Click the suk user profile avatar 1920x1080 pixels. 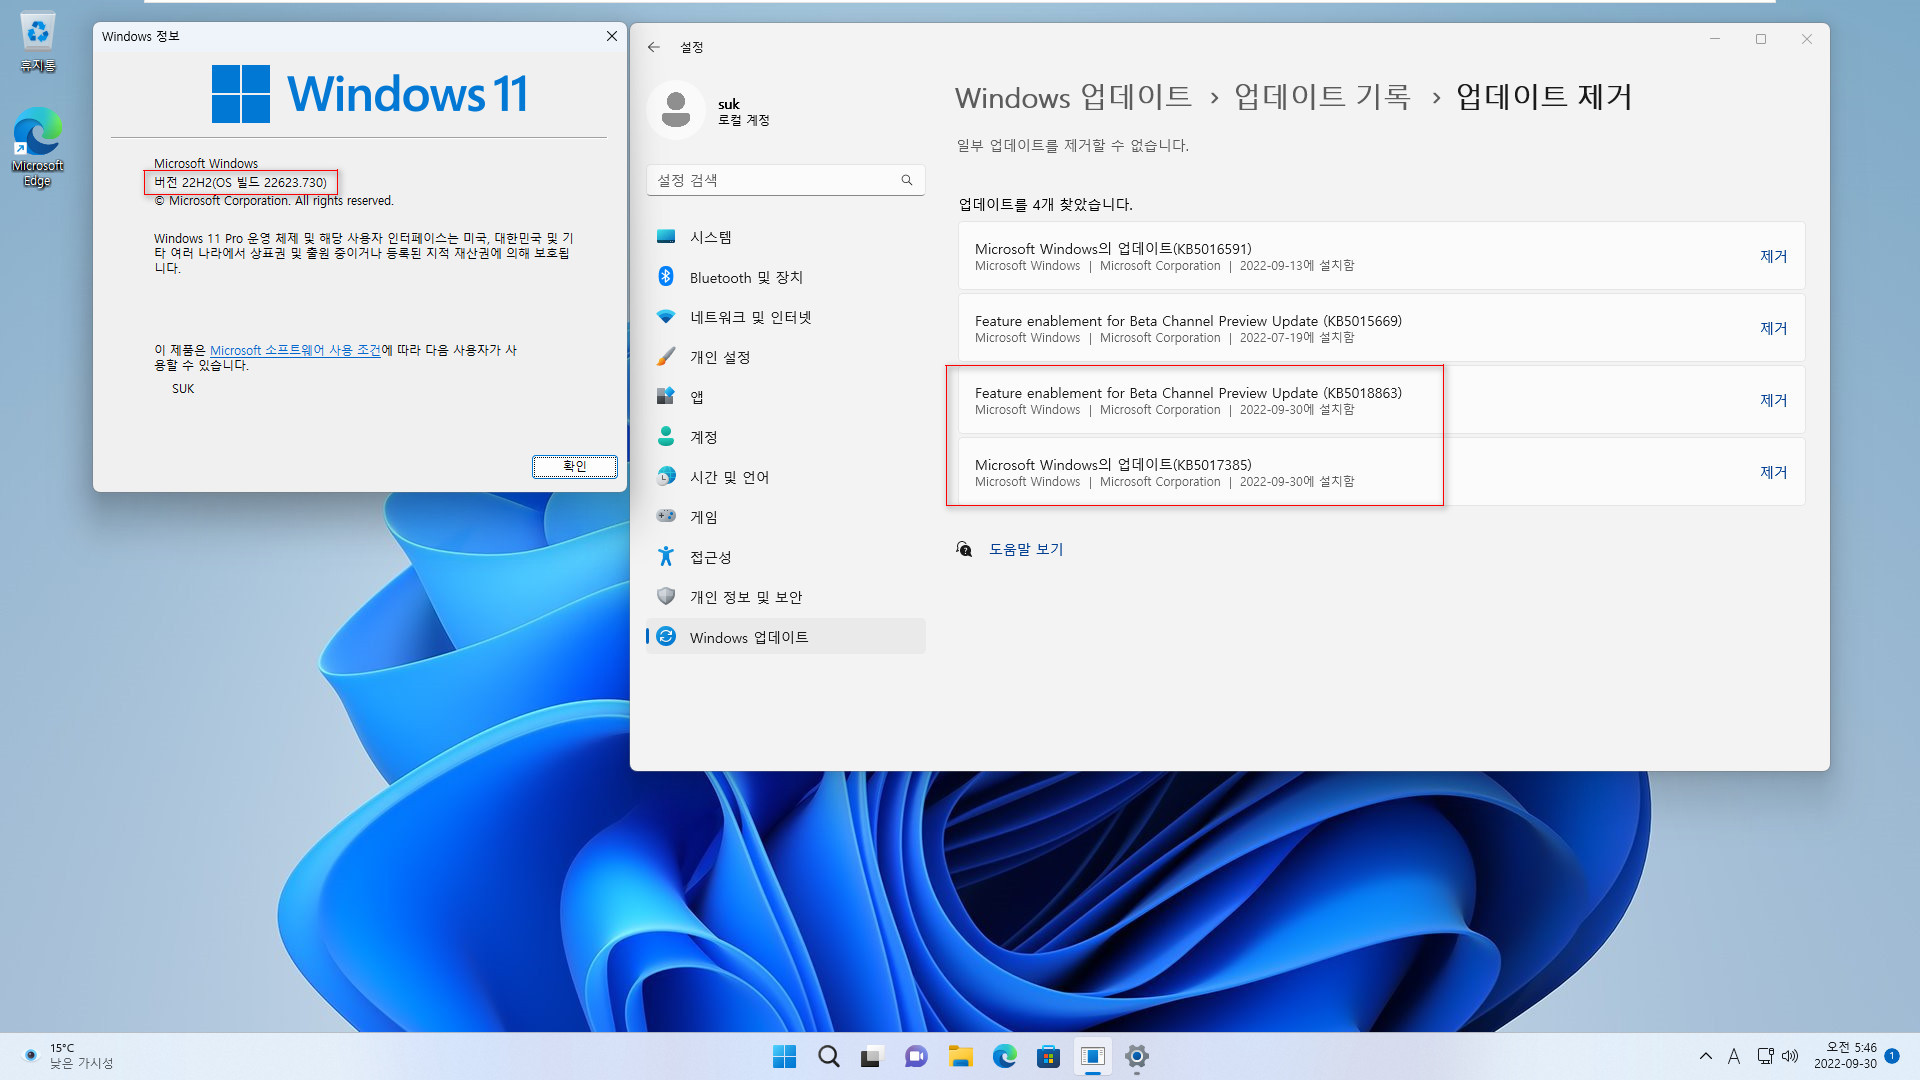coord(676,110)
